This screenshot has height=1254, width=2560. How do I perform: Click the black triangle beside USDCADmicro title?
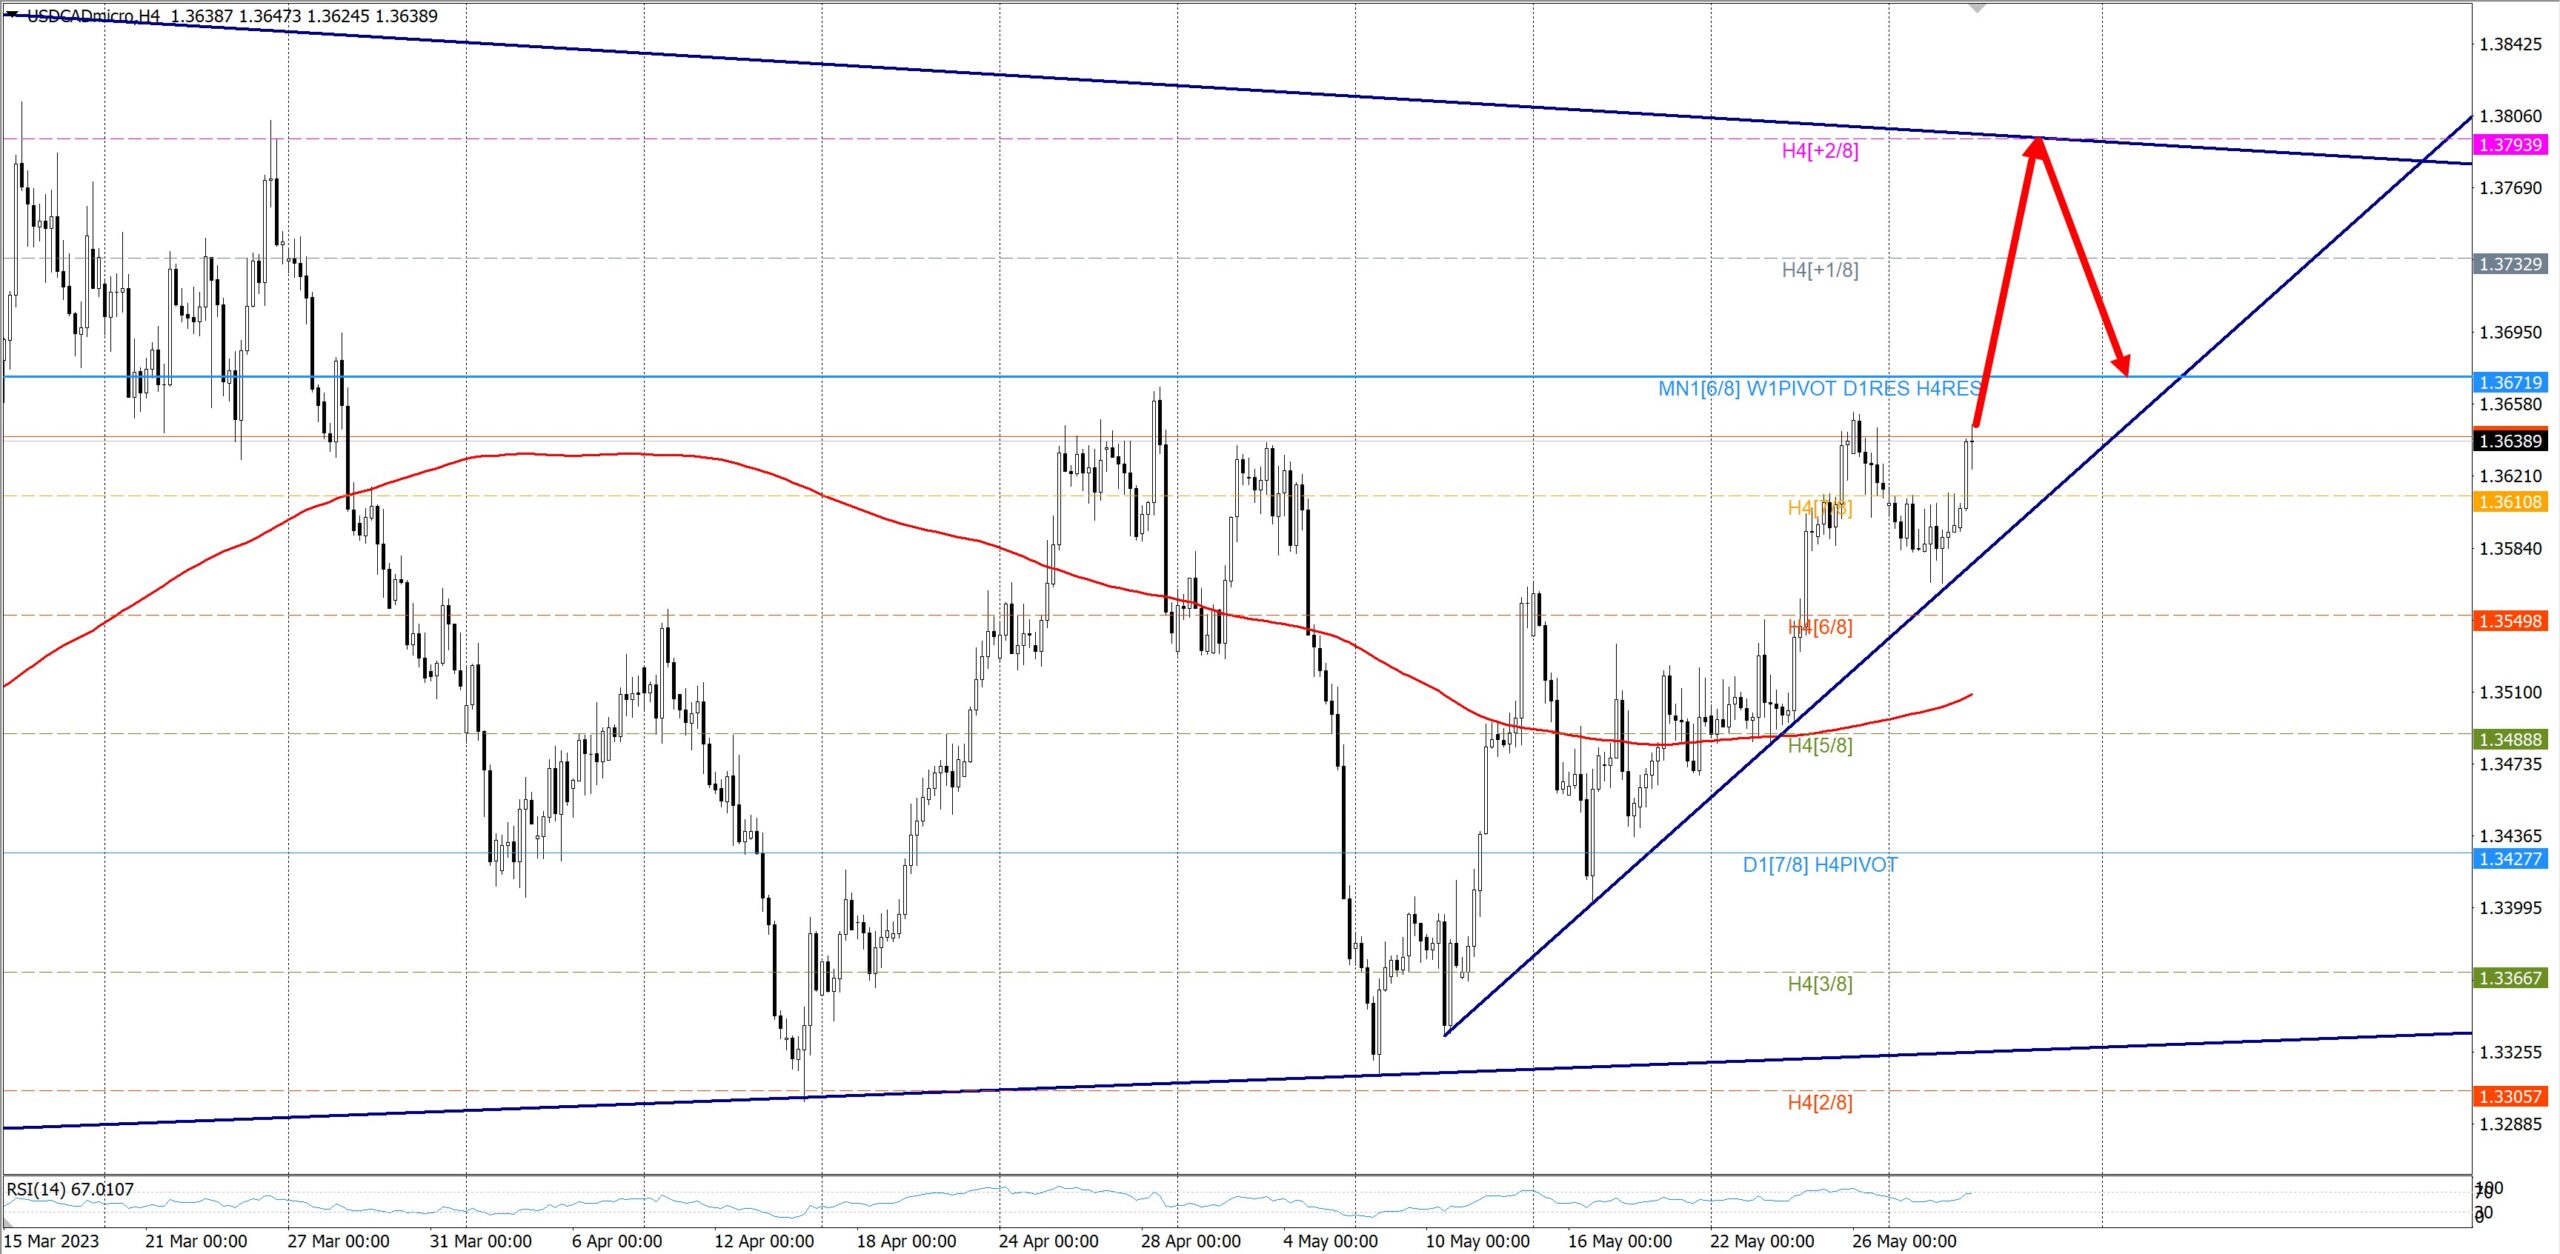click(12, 14)
